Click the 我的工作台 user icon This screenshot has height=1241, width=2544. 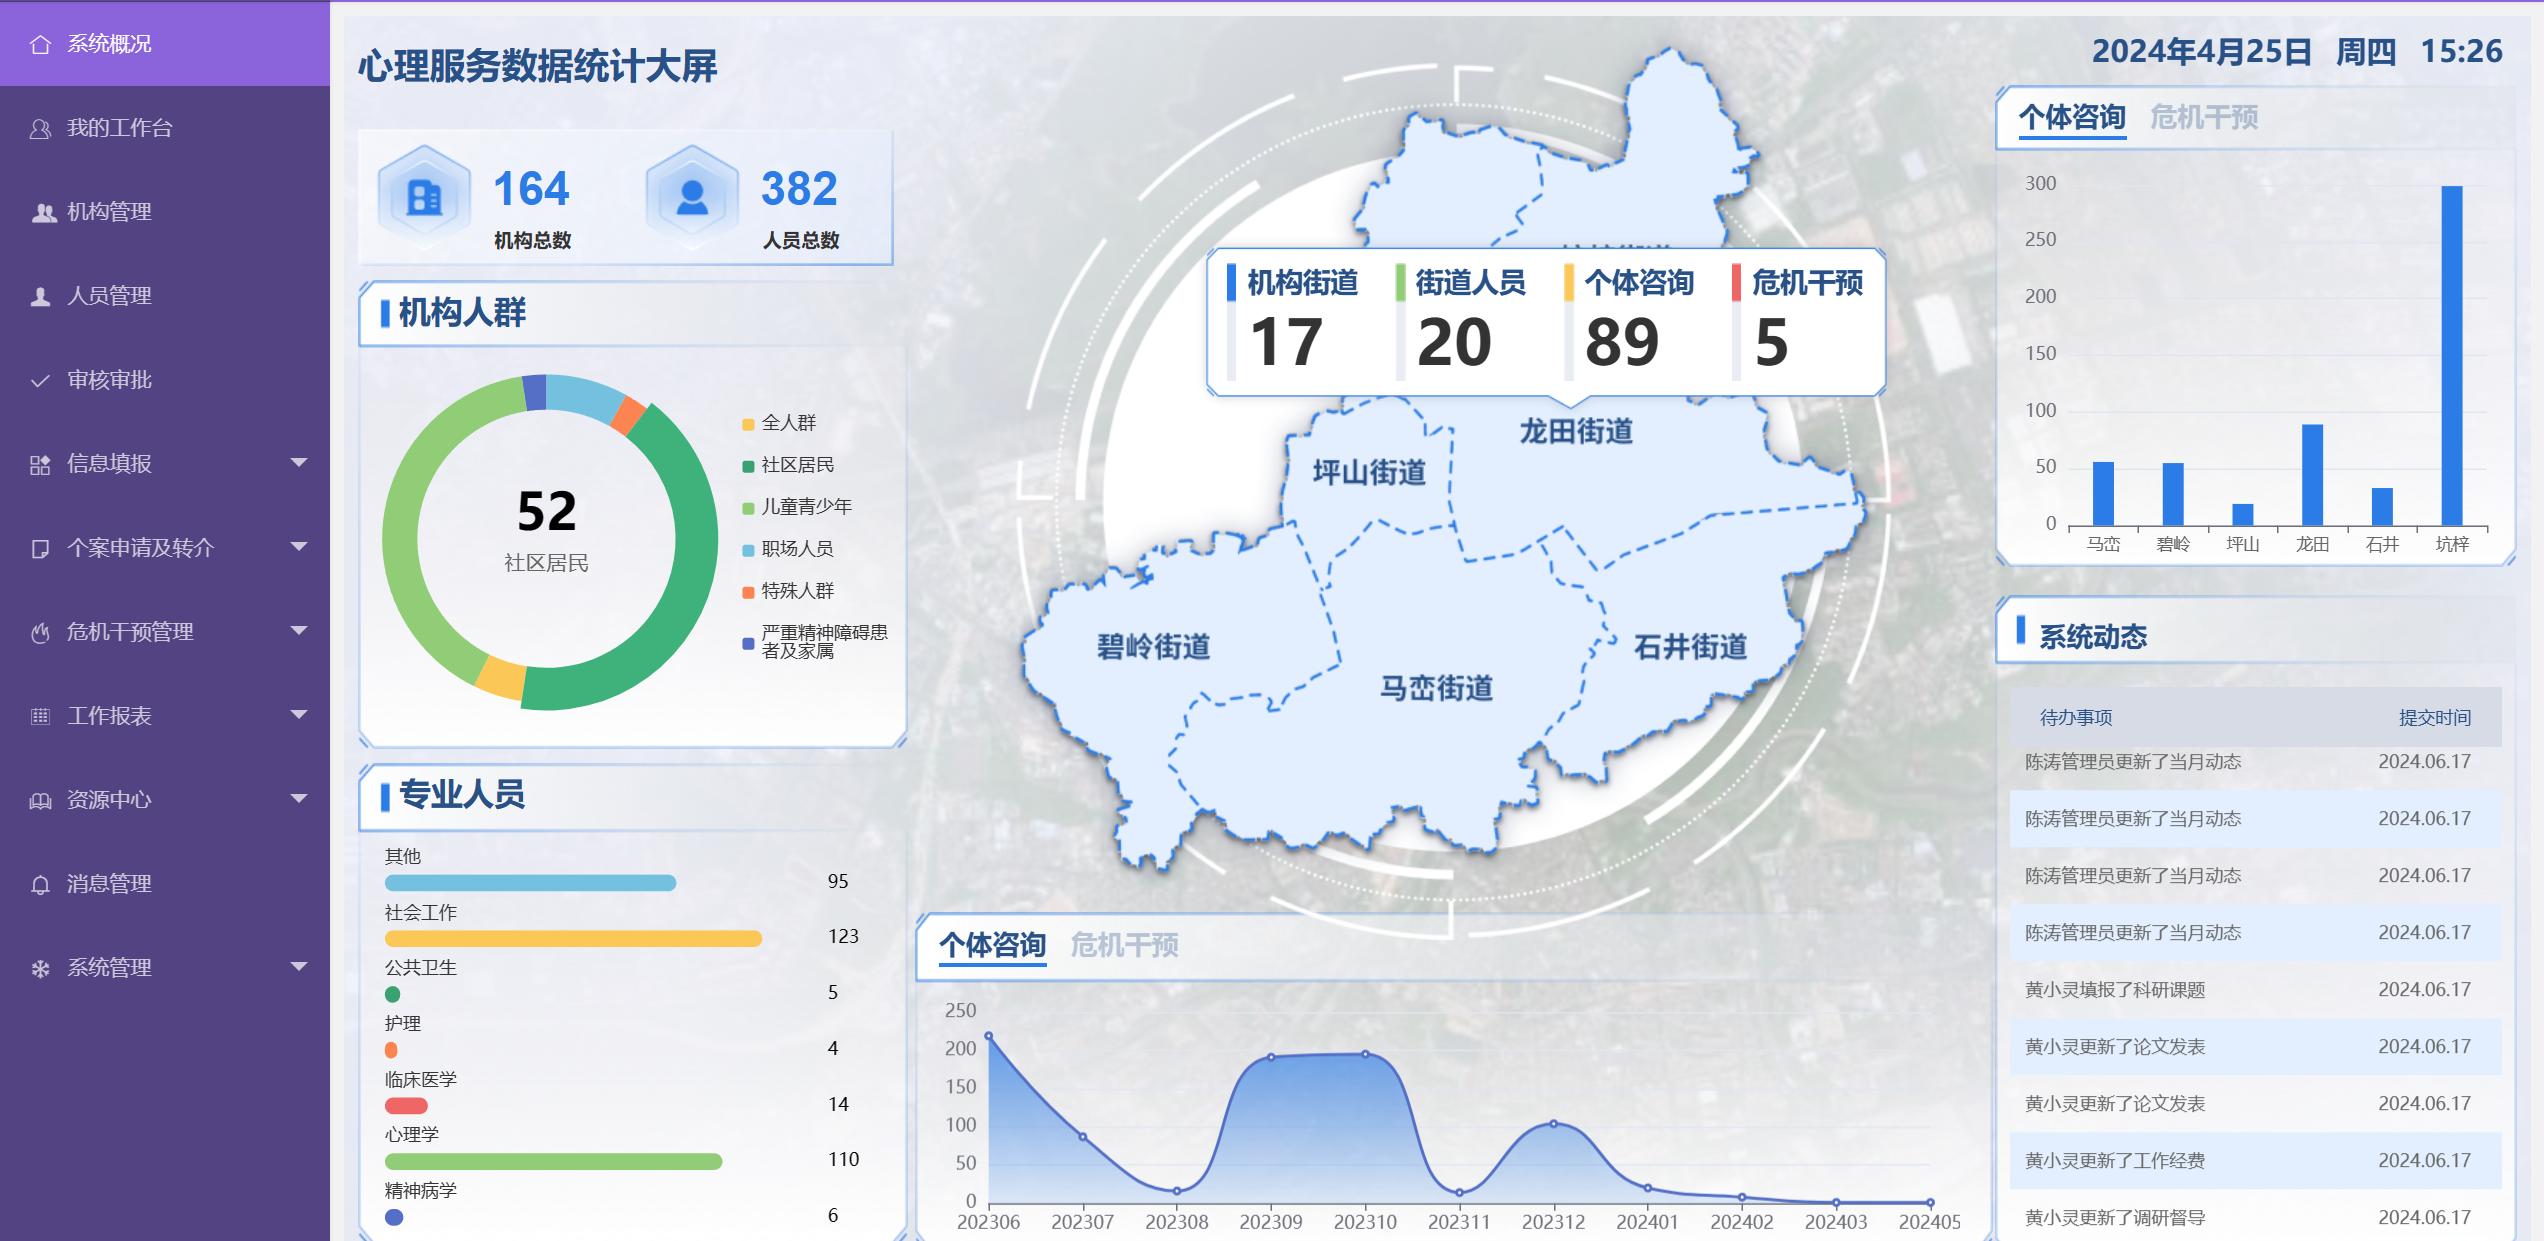(x=40, y=129)
